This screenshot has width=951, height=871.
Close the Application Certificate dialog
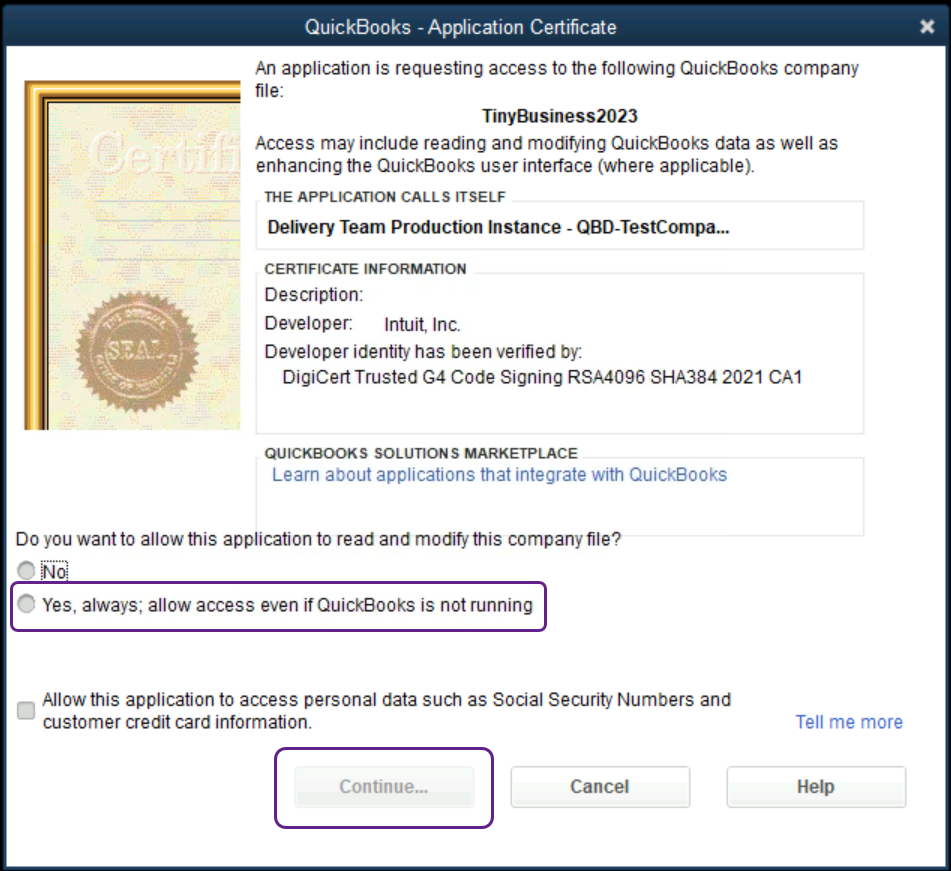point(927,27)
